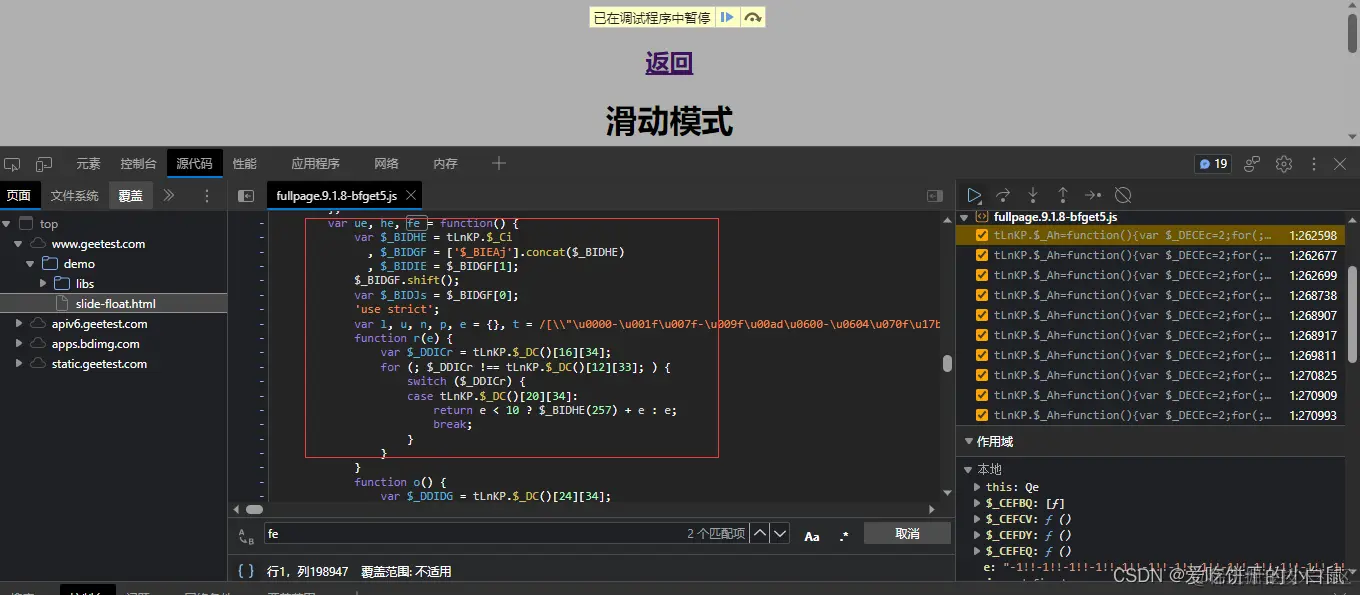Screen dimensions: 1360x595
Task: Uncheck breakpoint at 1:268917
Action: 982,336
